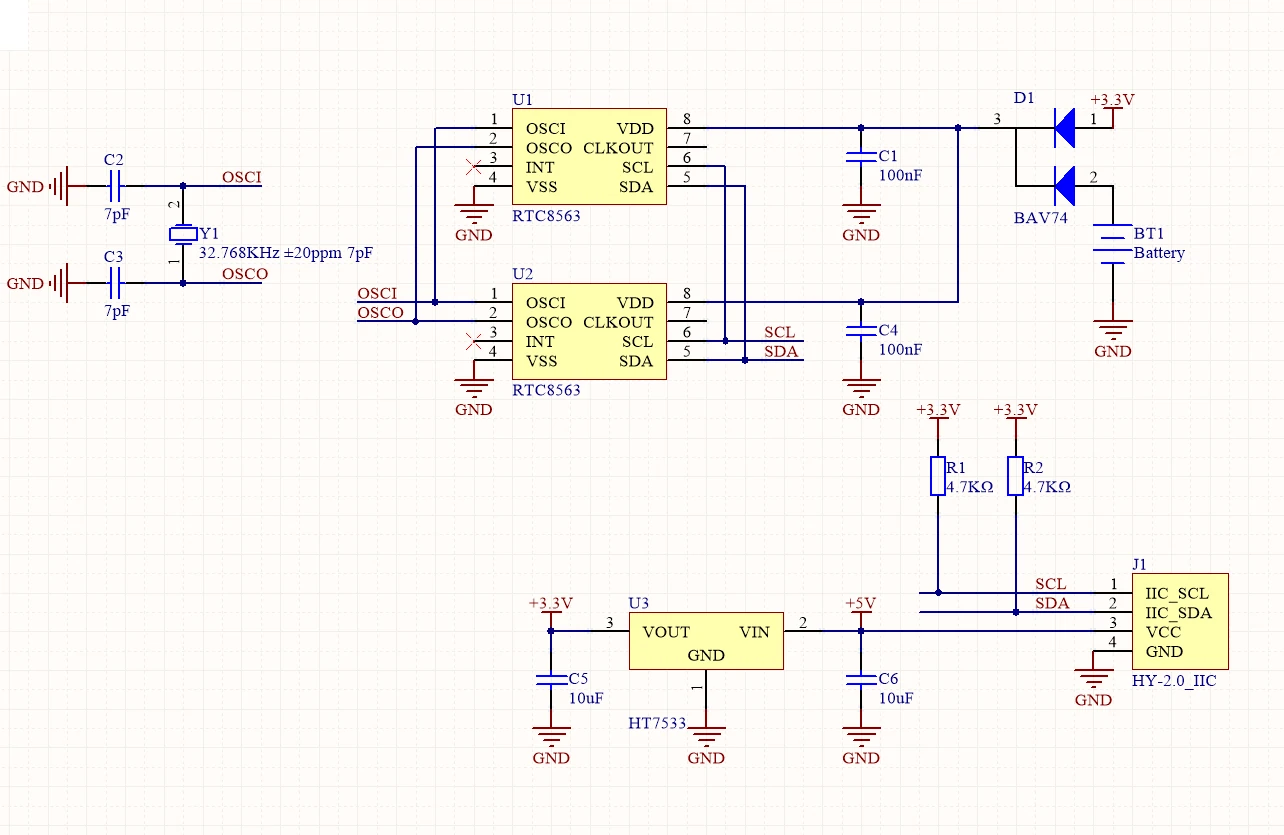Select capacitor C4 symbol
The image size is (1284, 835).
[x=861, y=331]
